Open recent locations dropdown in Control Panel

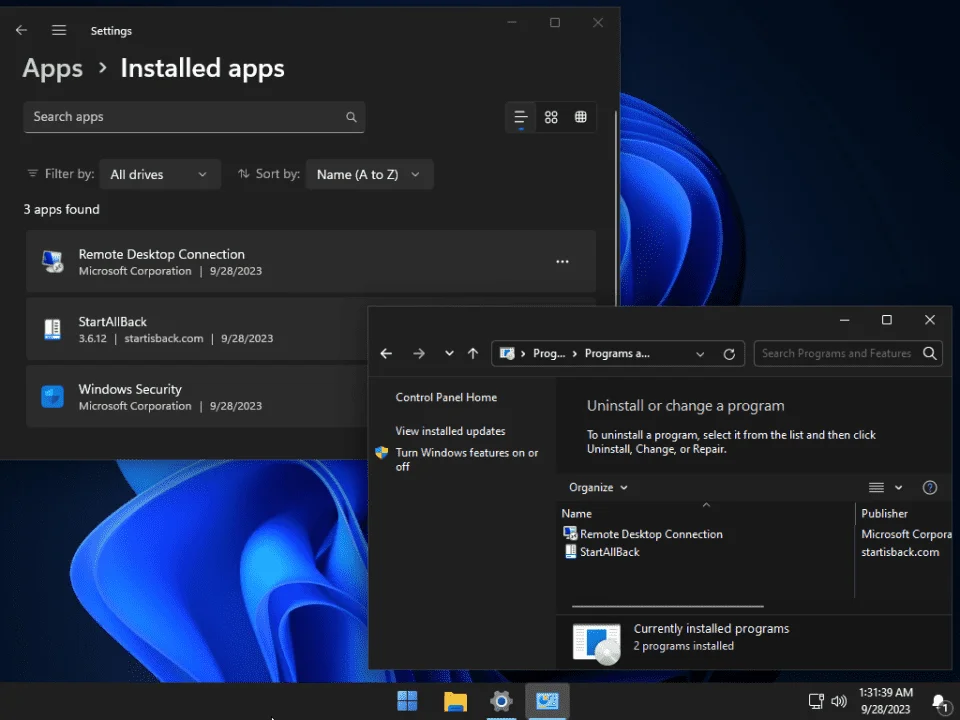point(449,353)
